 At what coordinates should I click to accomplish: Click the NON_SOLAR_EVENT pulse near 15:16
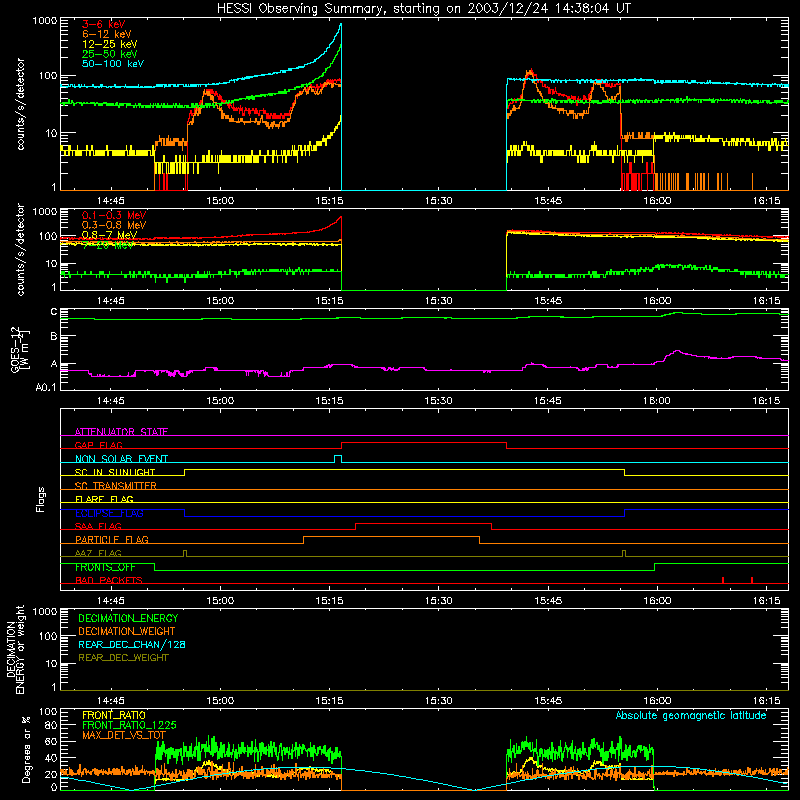point(338,458)
